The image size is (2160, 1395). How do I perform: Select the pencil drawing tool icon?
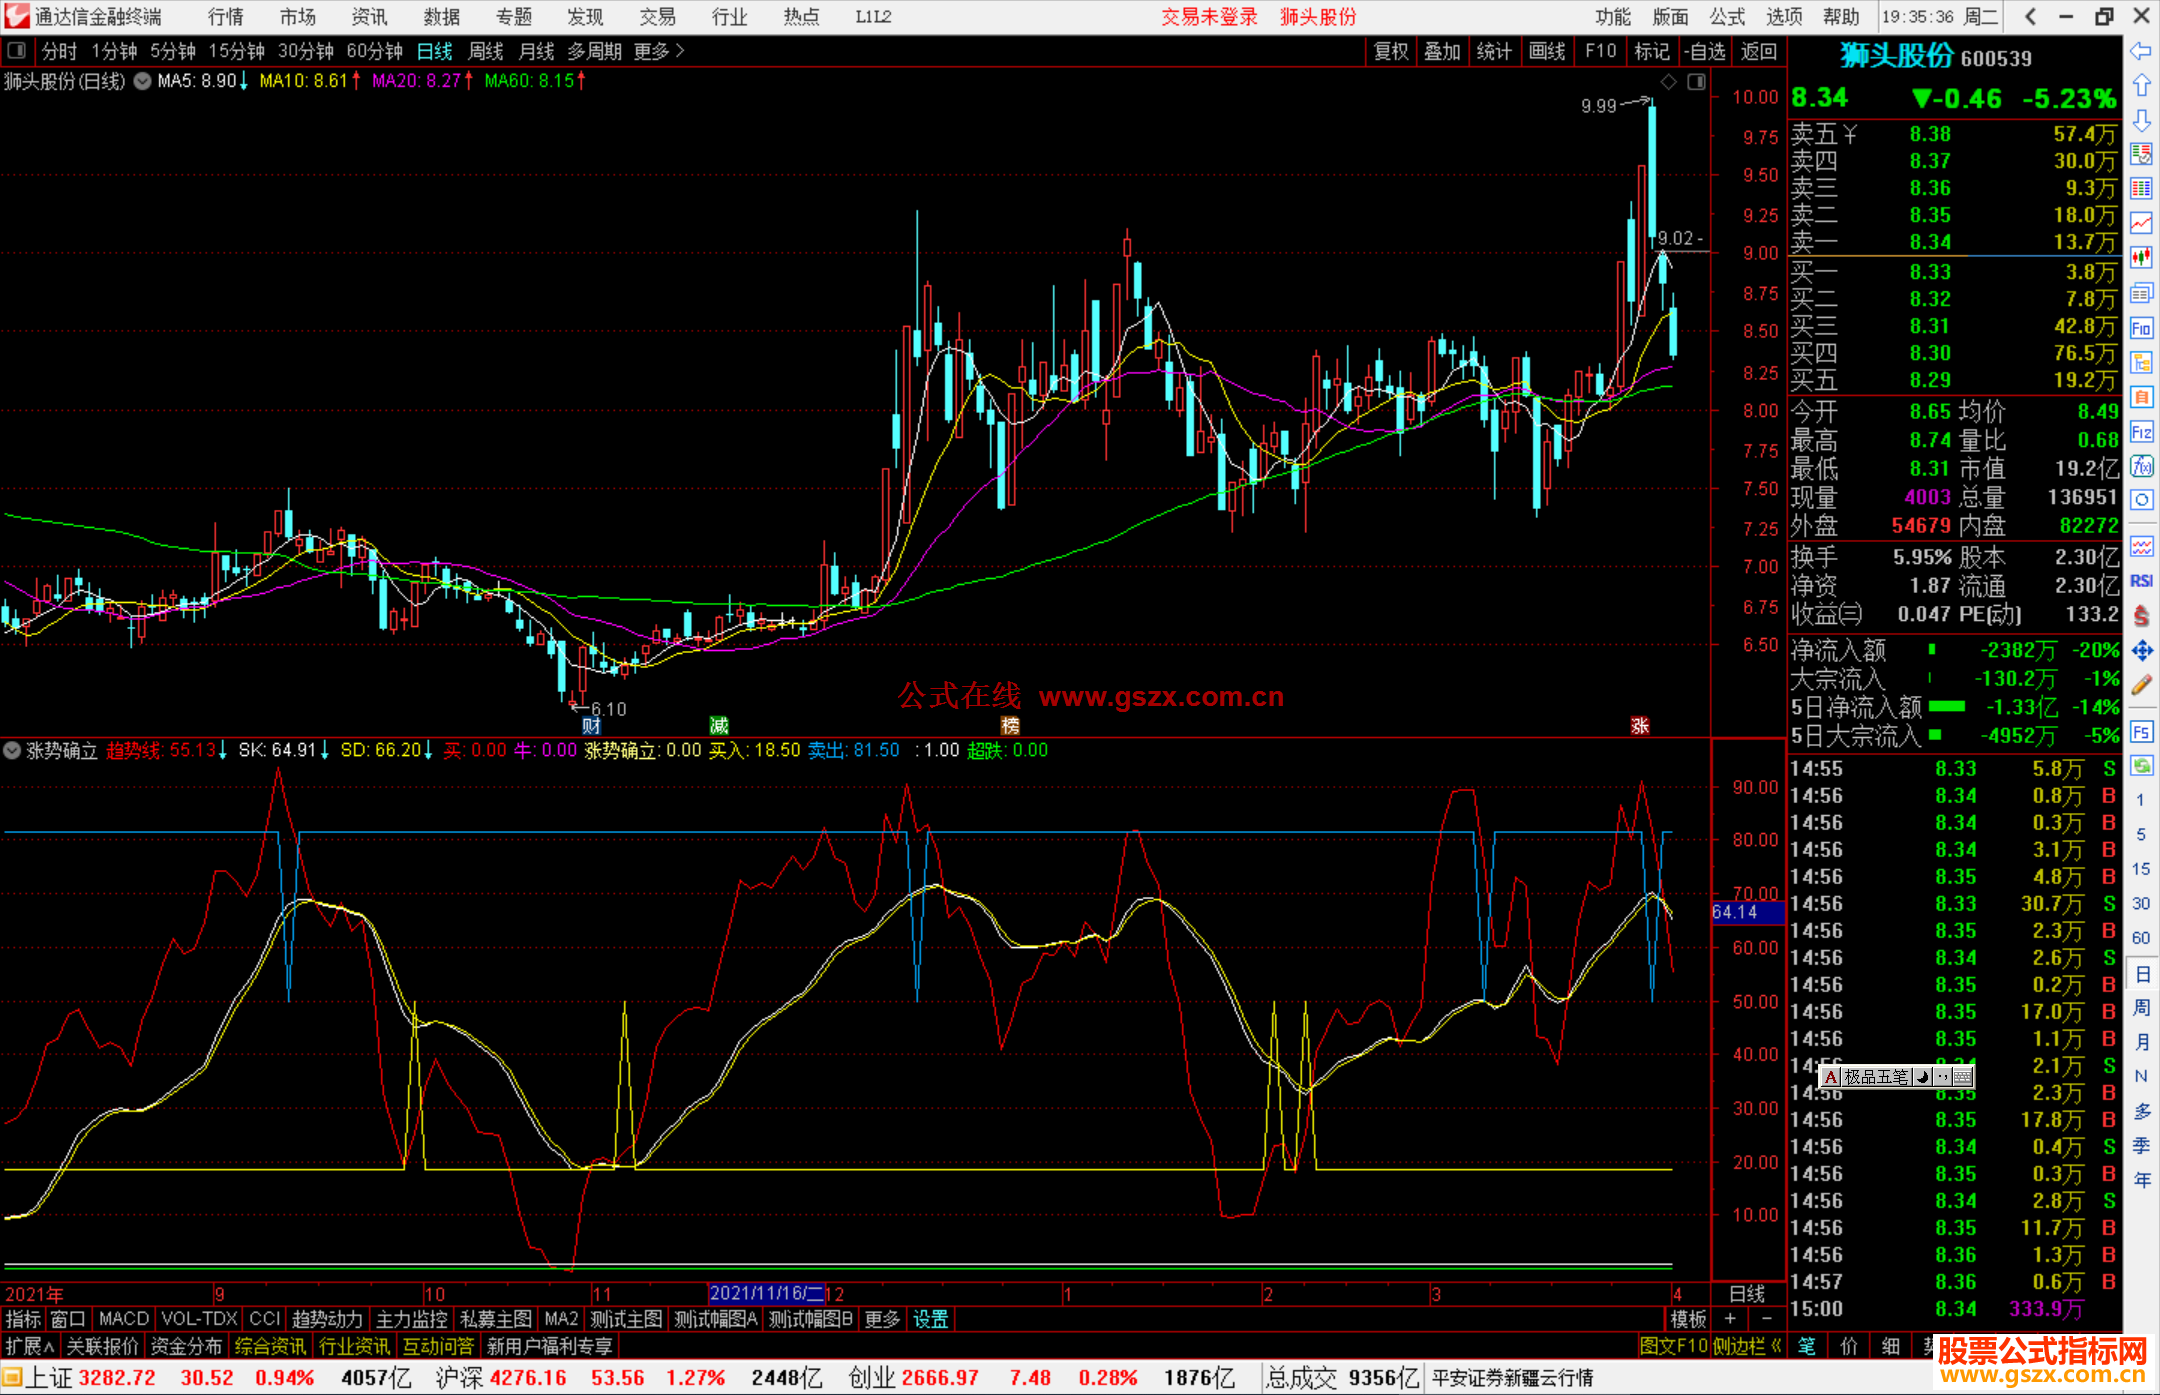tap(2141, 685)
